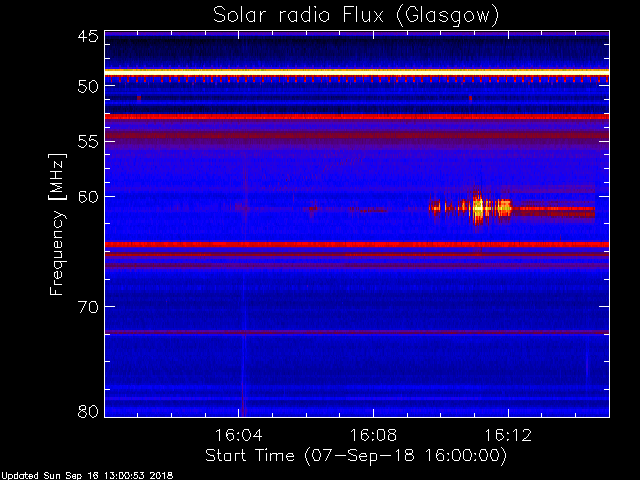Click the "Start Time (07-Sep-18 16:00:00)" label
Screen dimensions: 640x480
click(356, 456)
